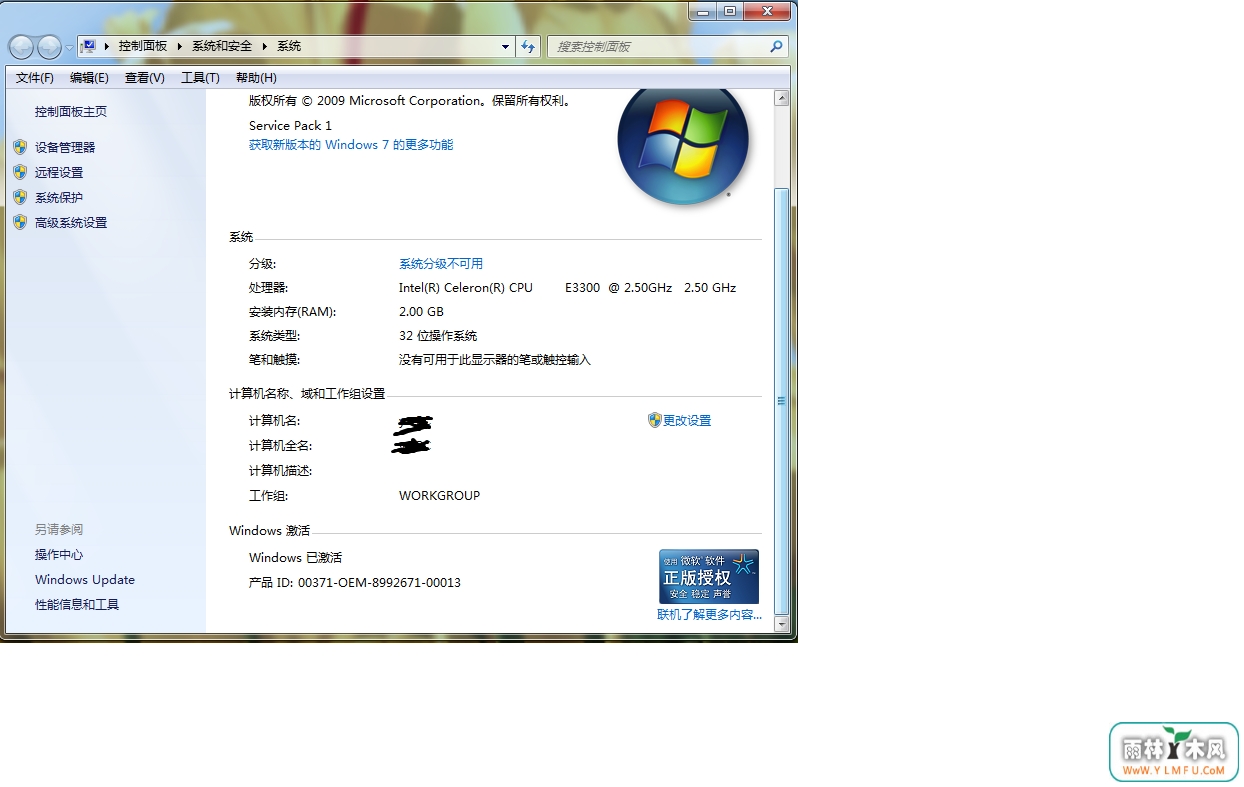Select 系统和安全 in the address breadcrumb
The height and width of the screenshot is (787, 1244).
(x=222, y=46)
